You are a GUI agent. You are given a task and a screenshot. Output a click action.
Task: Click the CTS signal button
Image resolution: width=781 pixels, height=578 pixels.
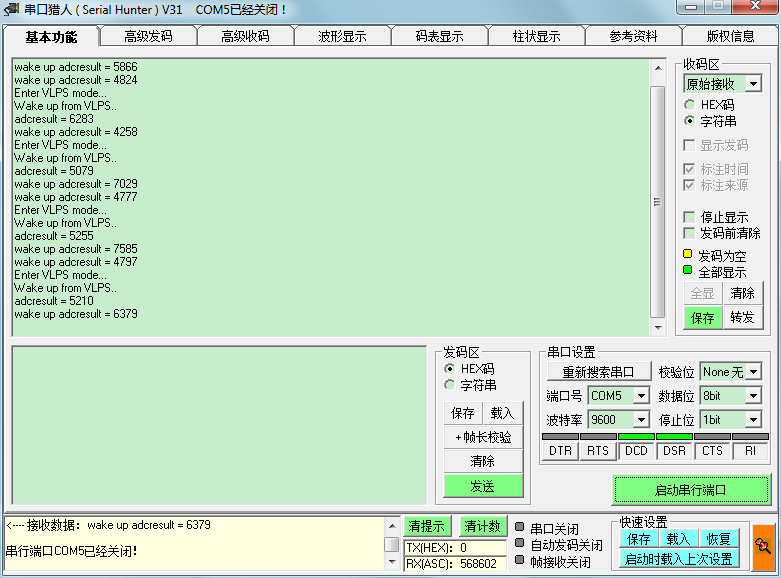click(x=712, y=450)
